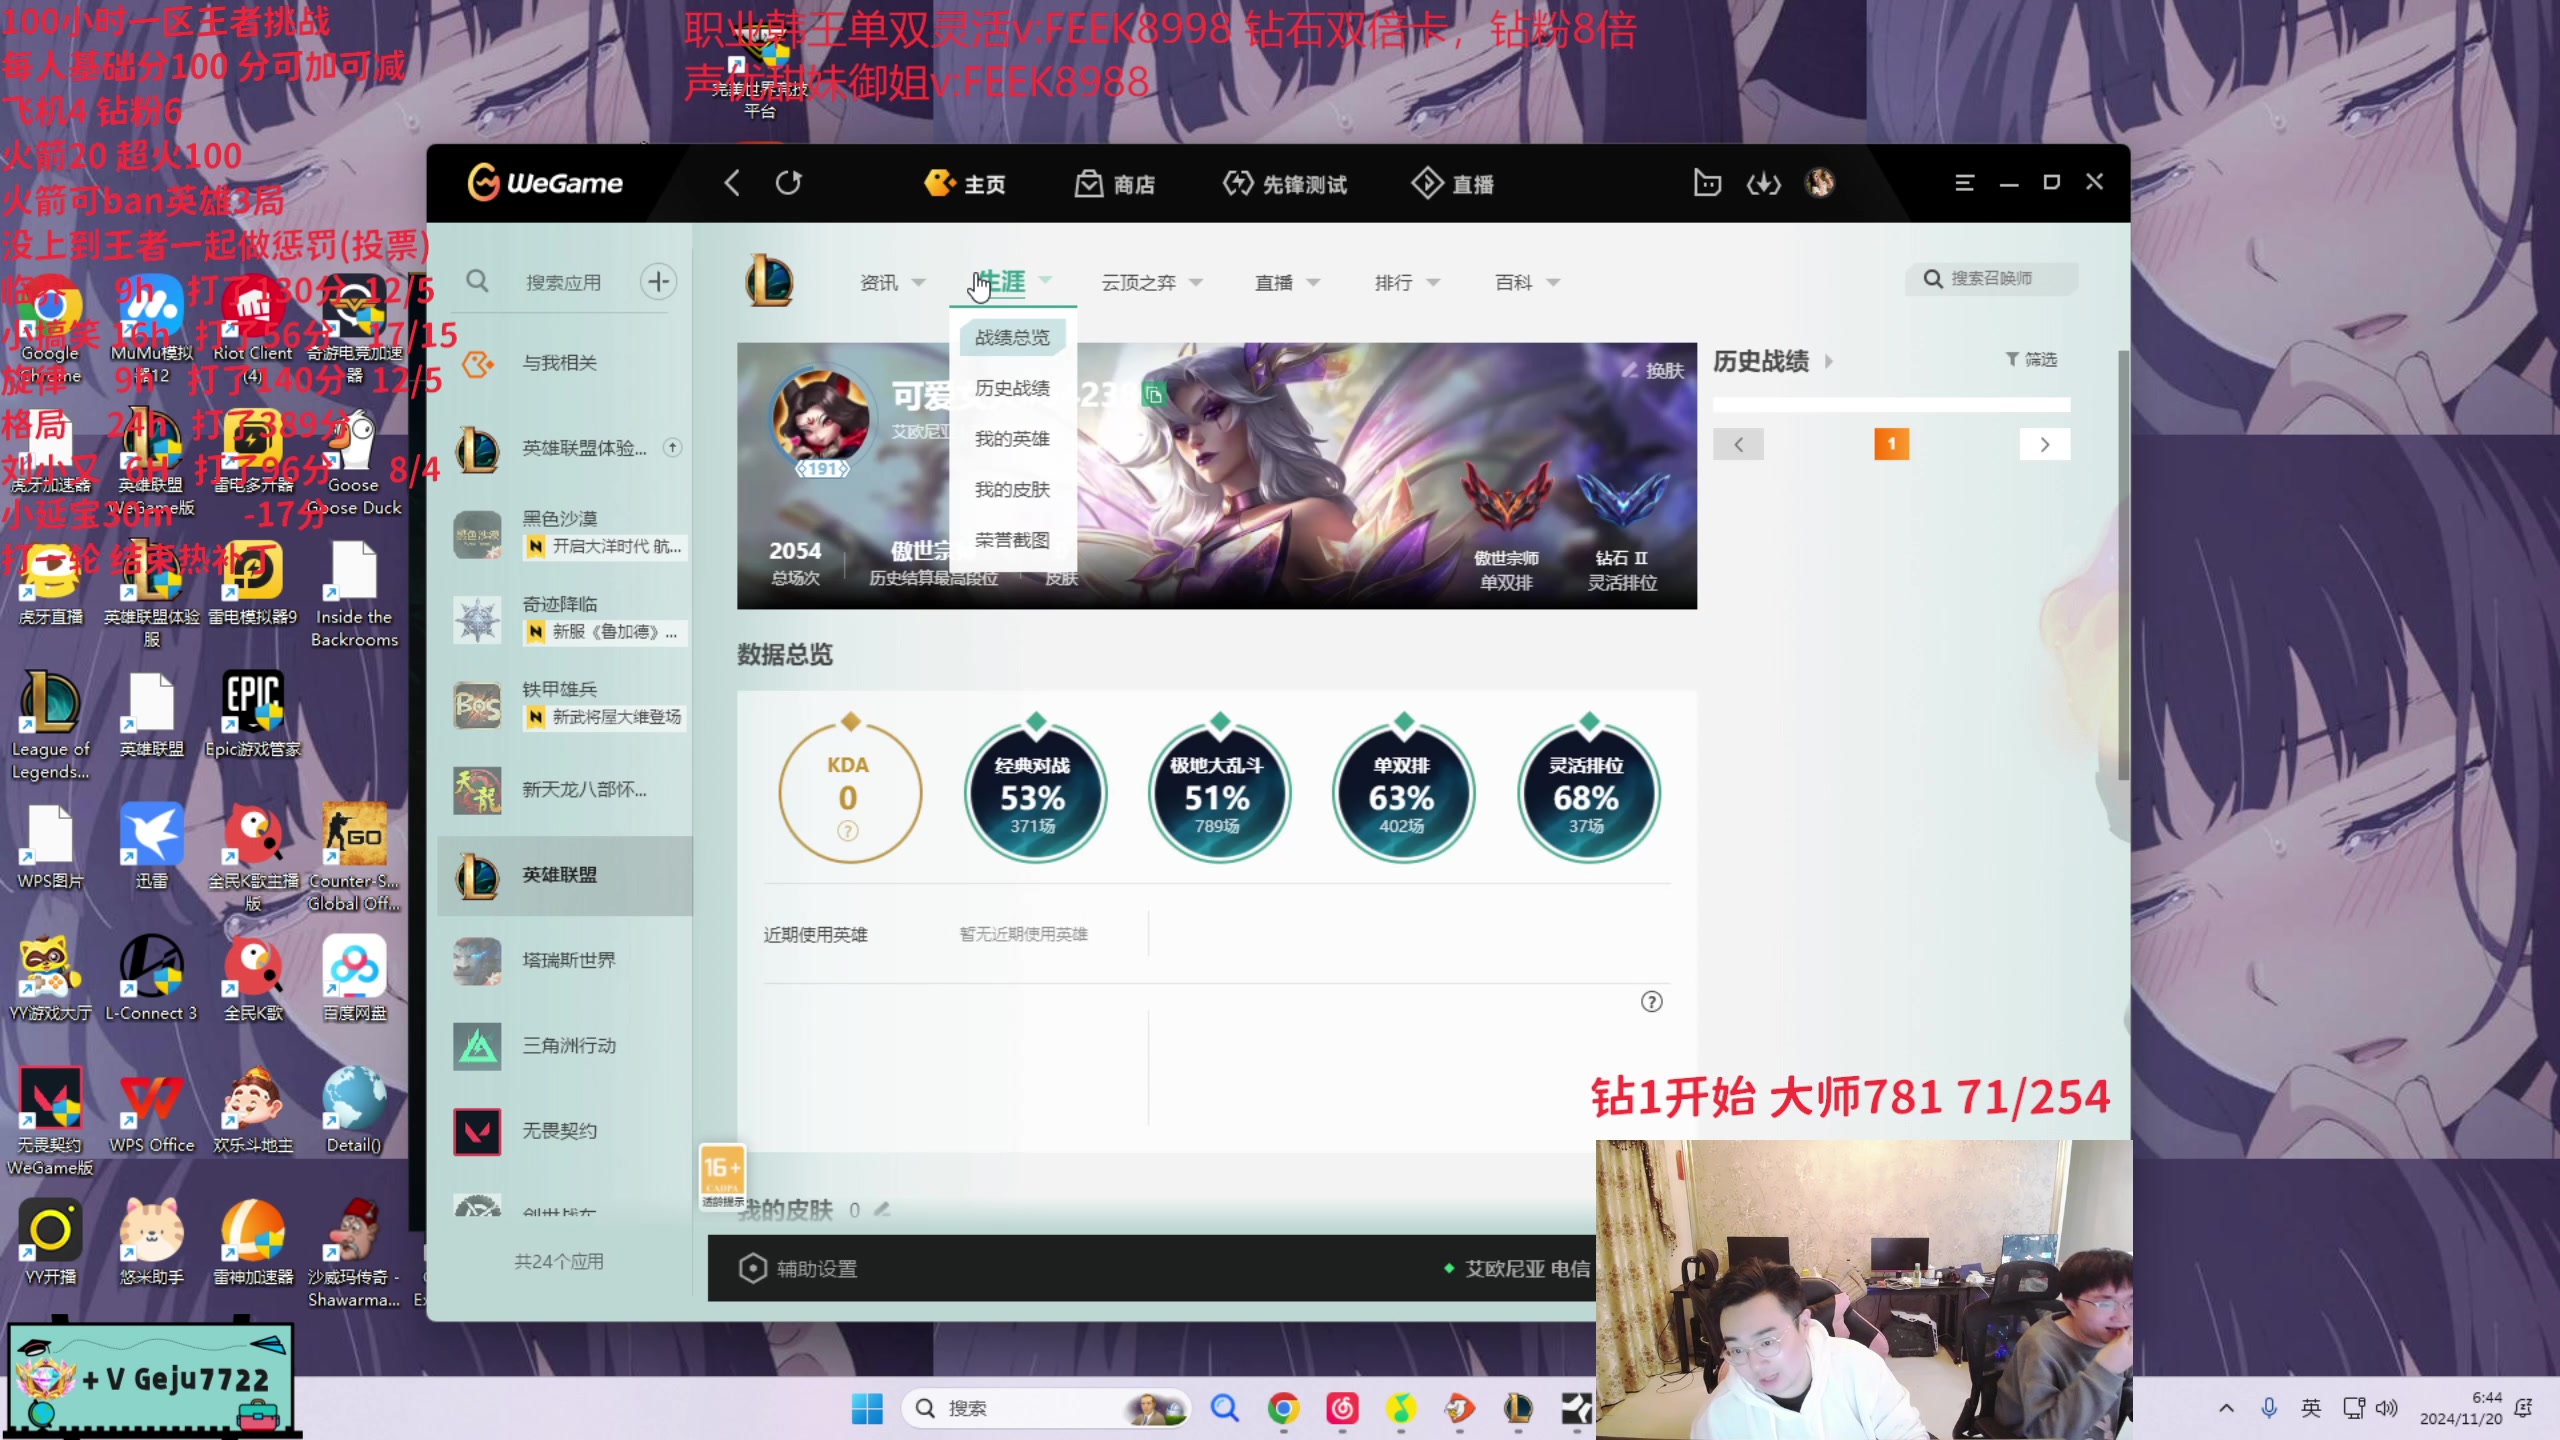Click the search apps magnifier icon
The width and height of the screenshot is (2560, 1440).
pos(478,281)
